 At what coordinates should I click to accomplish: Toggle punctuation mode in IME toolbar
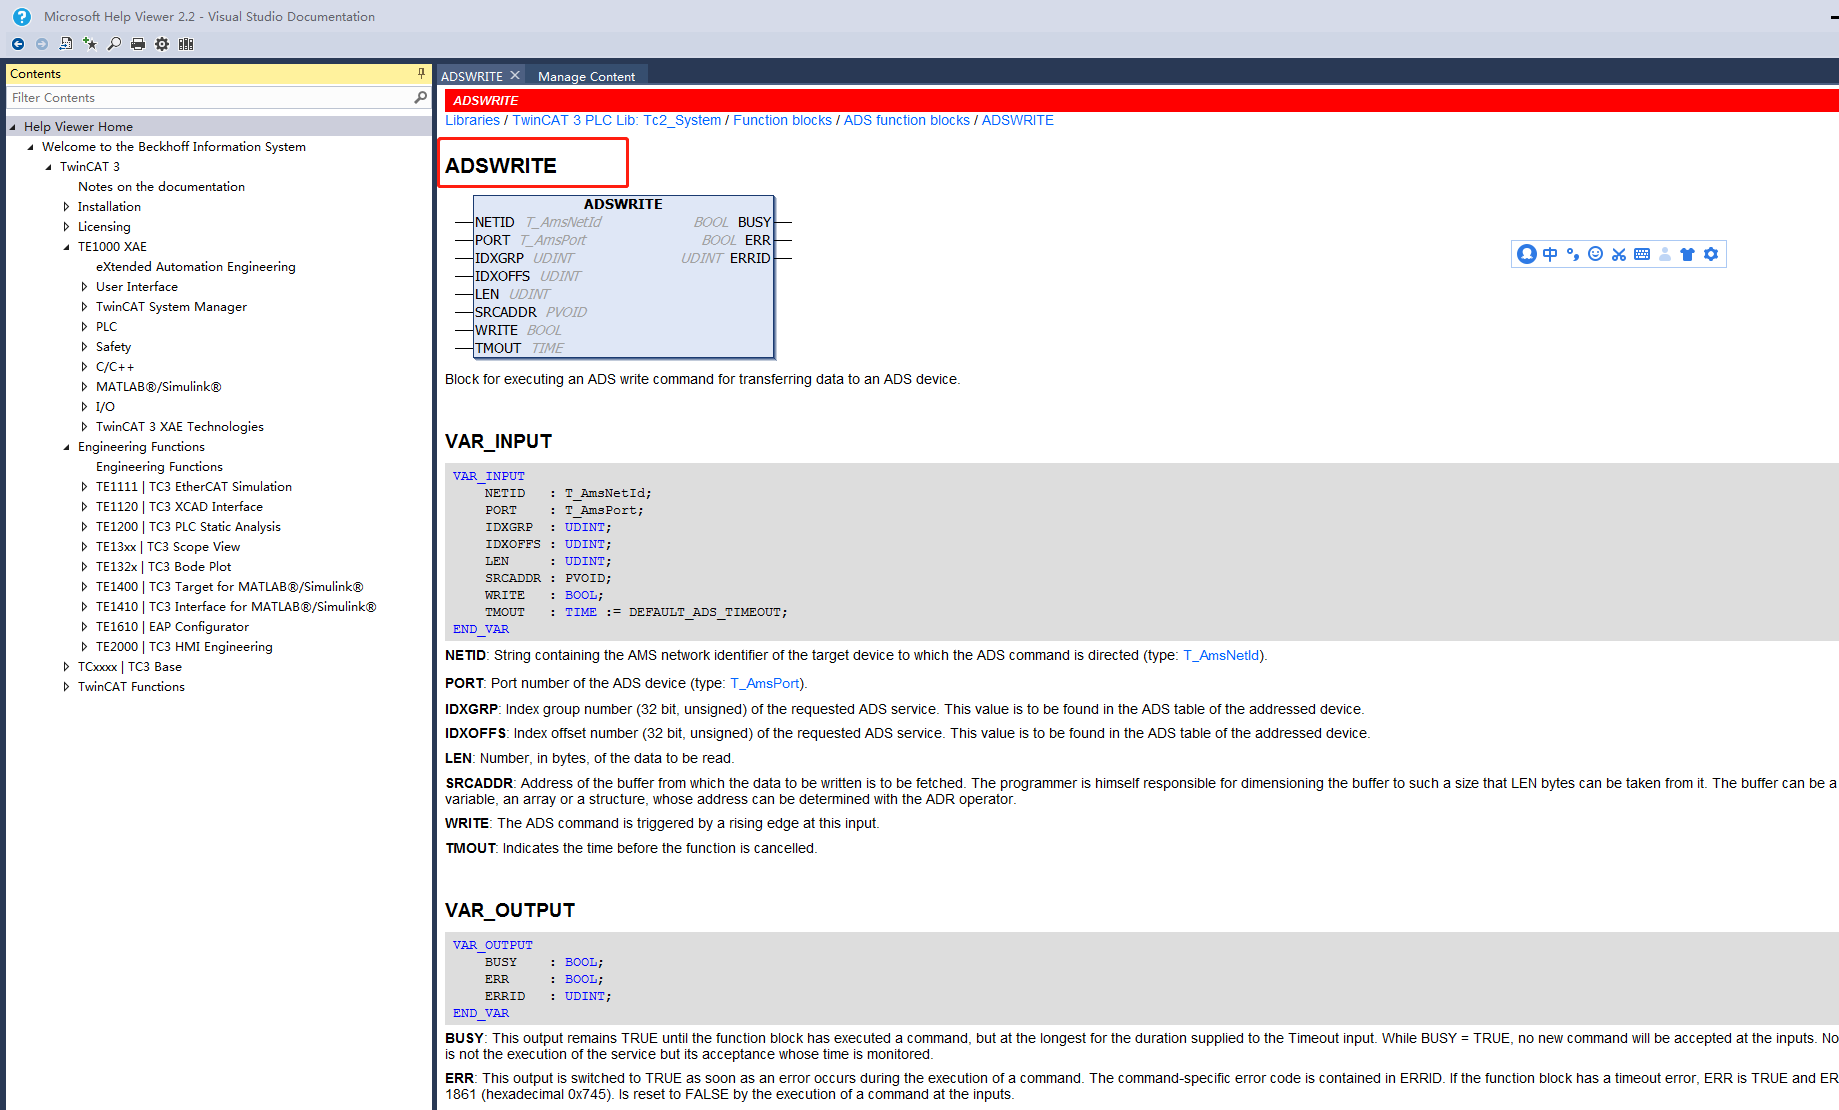coord(1573,255)
